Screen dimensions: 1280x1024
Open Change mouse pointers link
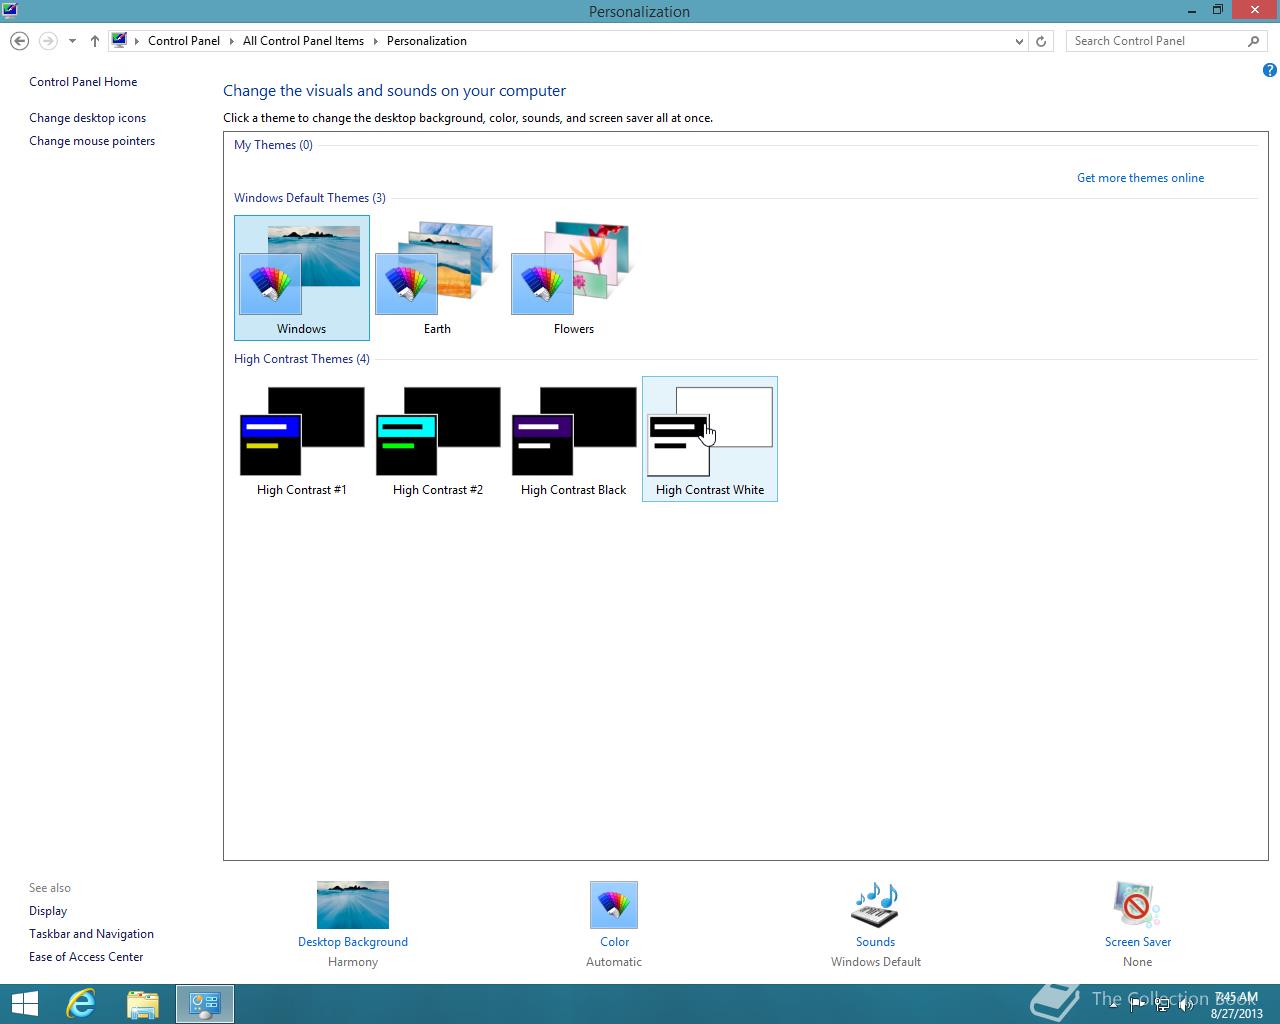coord(92,141)
